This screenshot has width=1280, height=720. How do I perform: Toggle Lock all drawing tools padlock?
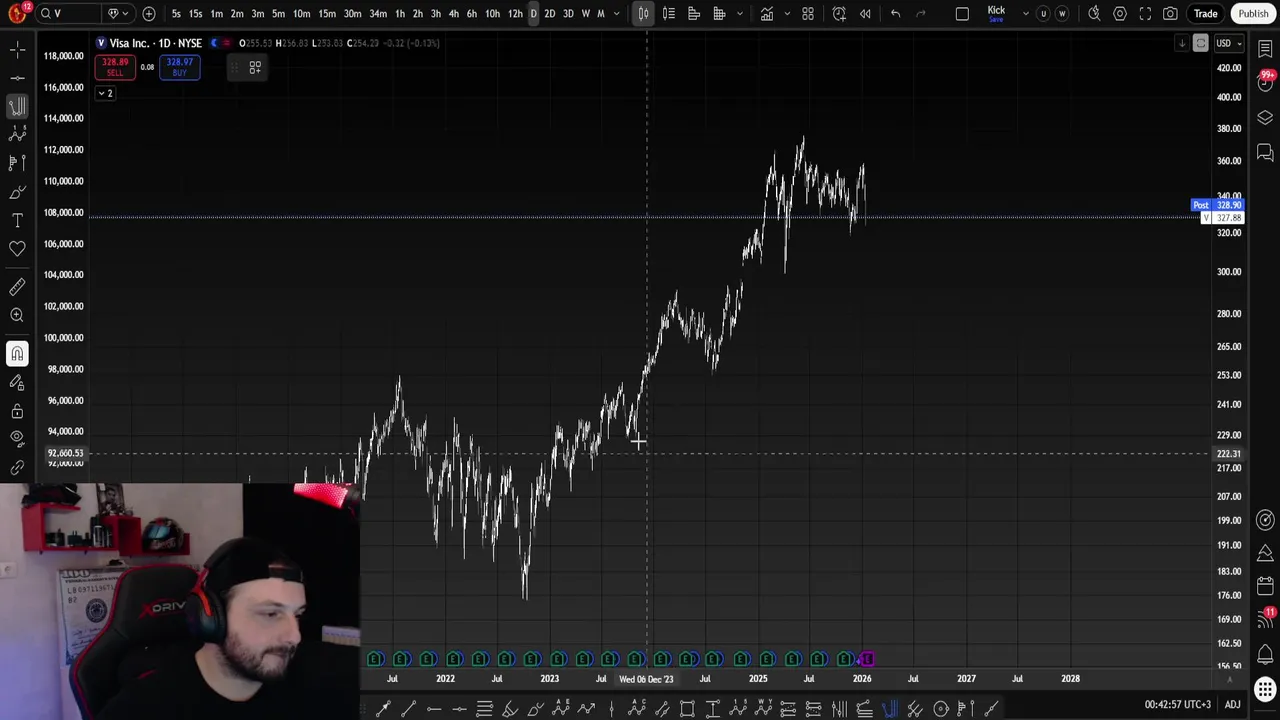click(17, 411)
